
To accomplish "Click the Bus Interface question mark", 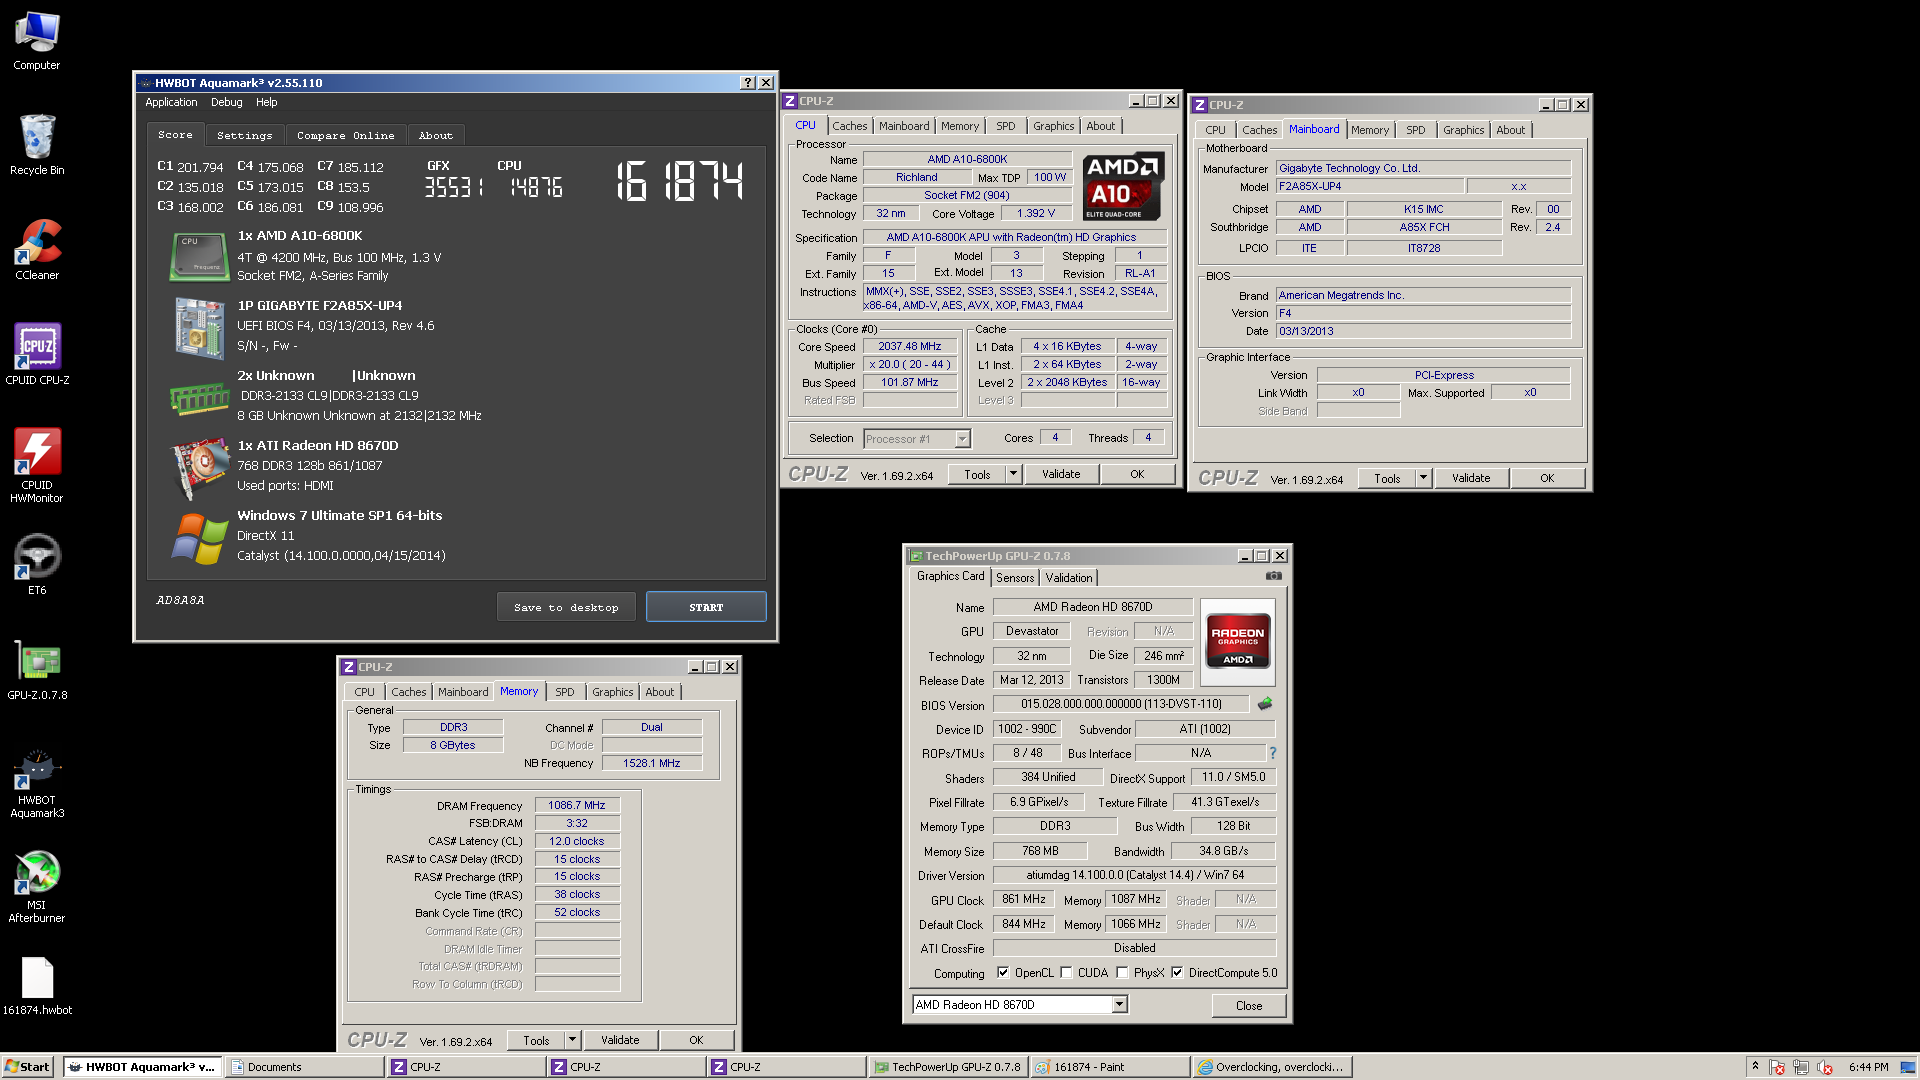I will pos(1273,753).
